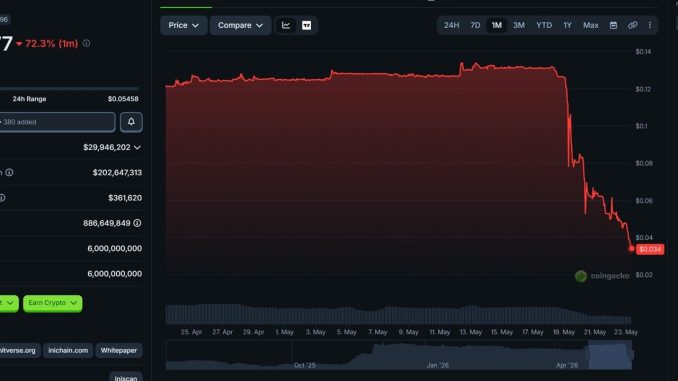Click the $0.14 price axis label
Viewport: 678px width, 381px height.
click(x=643, y=51)
